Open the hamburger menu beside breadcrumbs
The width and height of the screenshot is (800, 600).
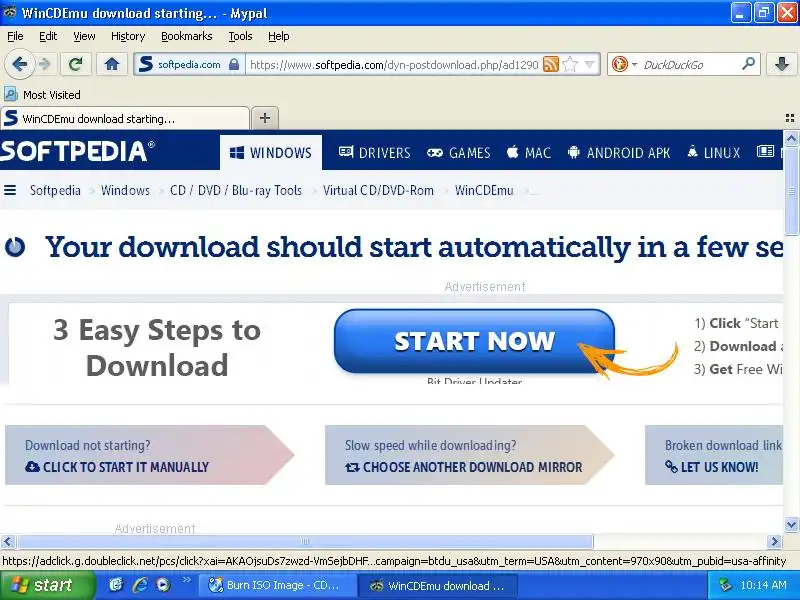[10, 190]
